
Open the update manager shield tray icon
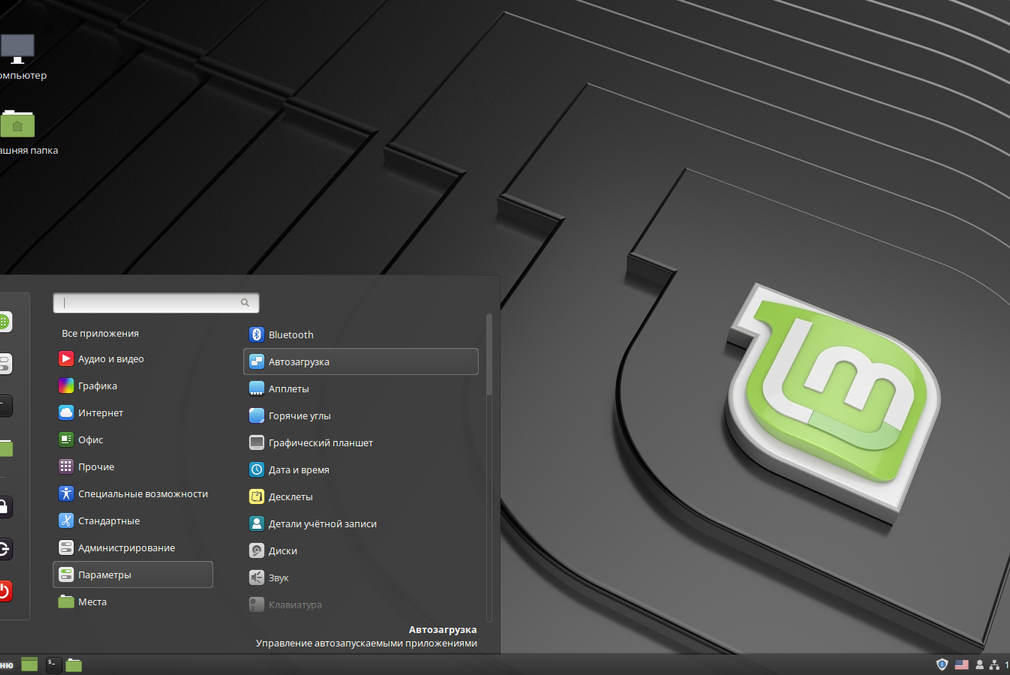click(942, 664)
